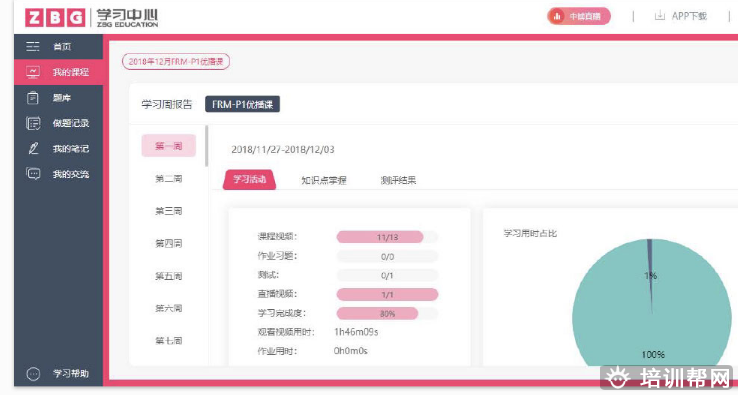
Task: Open the 题库 clipboard icon
Action: (32, 97)
